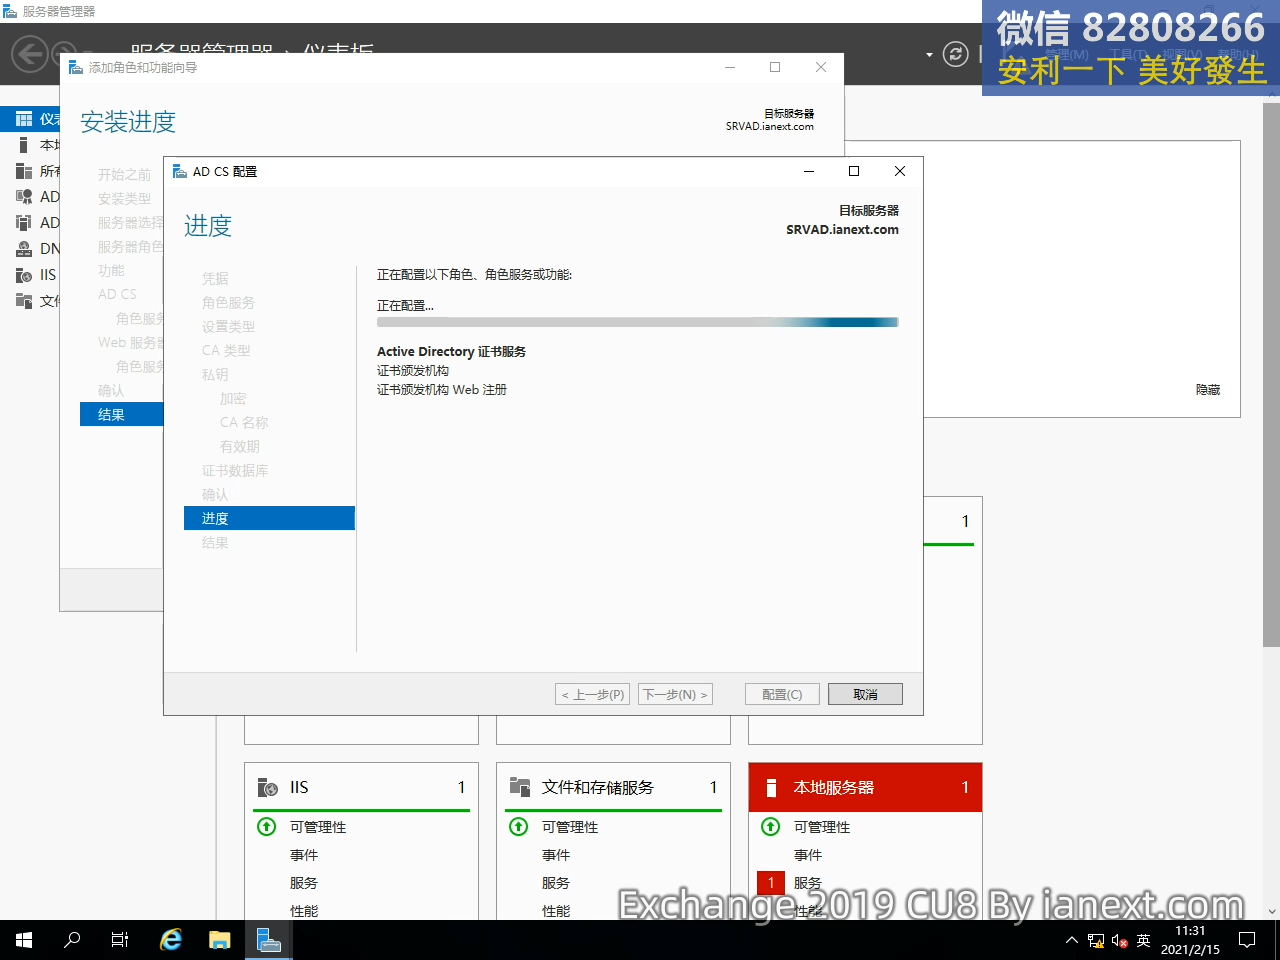Switch the 英 input method indicator
The width and height of the screenshot is (1280, 960).
click(1144, 940)
